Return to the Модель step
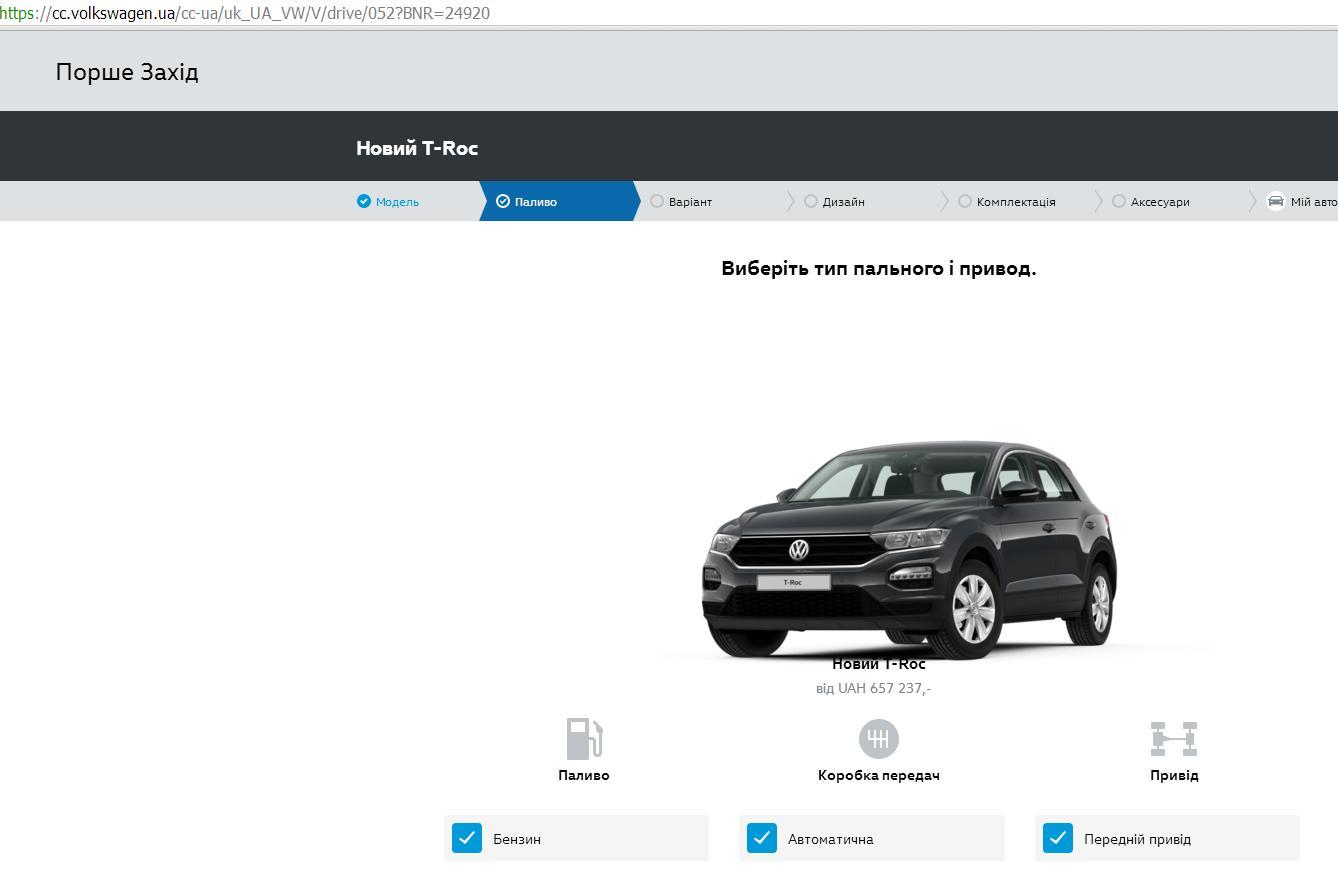1338x871 pixels. tap(397, 202)
